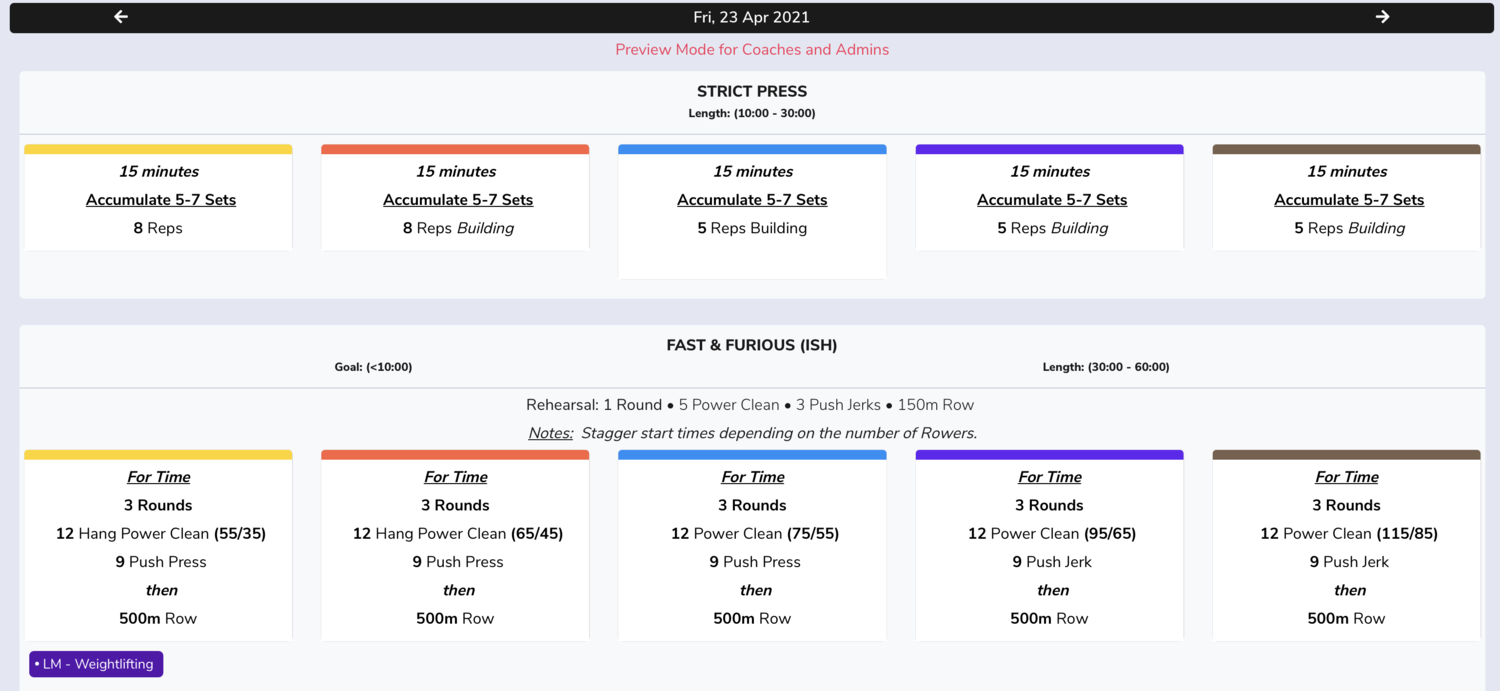Select the STRICT PRESS heading
The width and height of the screenshot is (1500, 691).
coord(752,91)
